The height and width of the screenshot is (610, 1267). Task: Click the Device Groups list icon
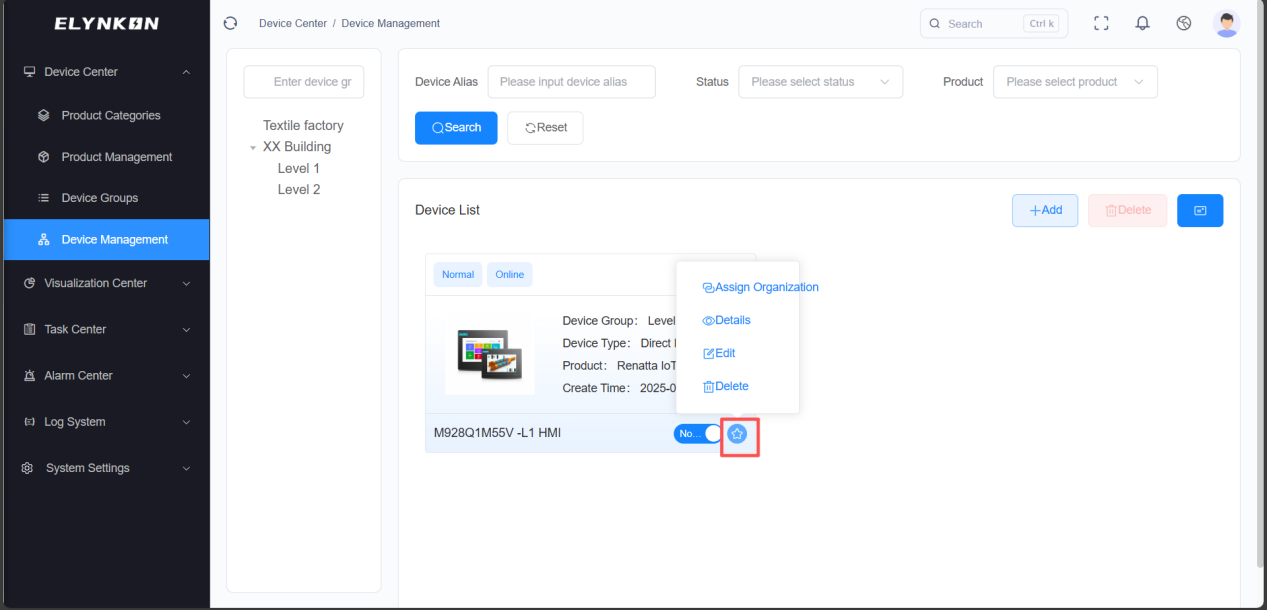pyautogui.click(x=43, y=198)
